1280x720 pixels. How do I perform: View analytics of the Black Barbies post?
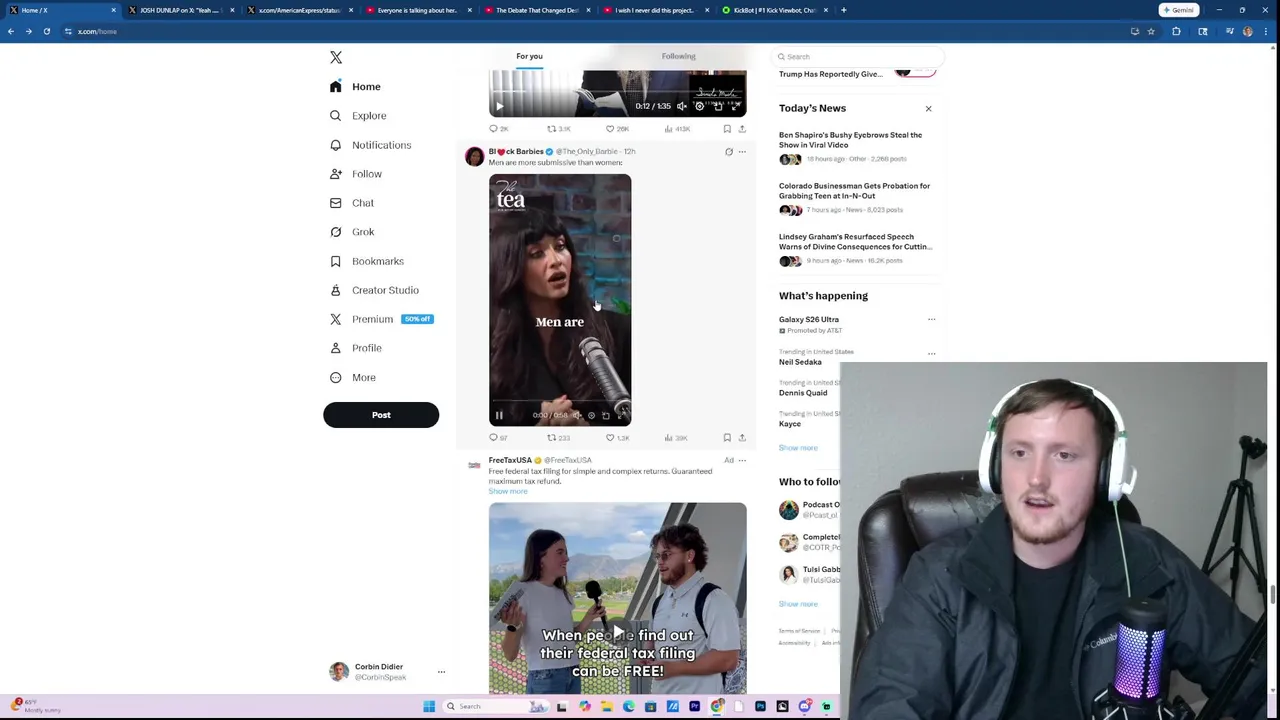click(675, 438)
